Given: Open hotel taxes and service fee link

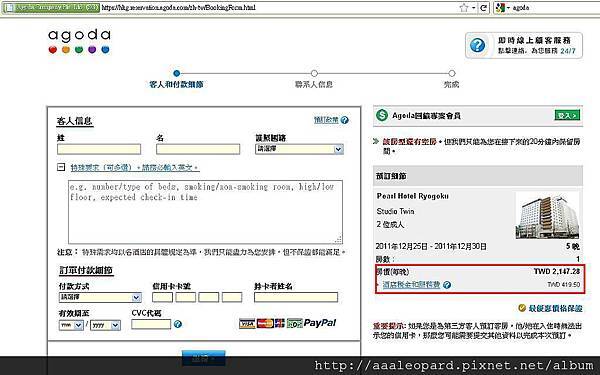Looking at the screenshot, I should click(411, 285).
